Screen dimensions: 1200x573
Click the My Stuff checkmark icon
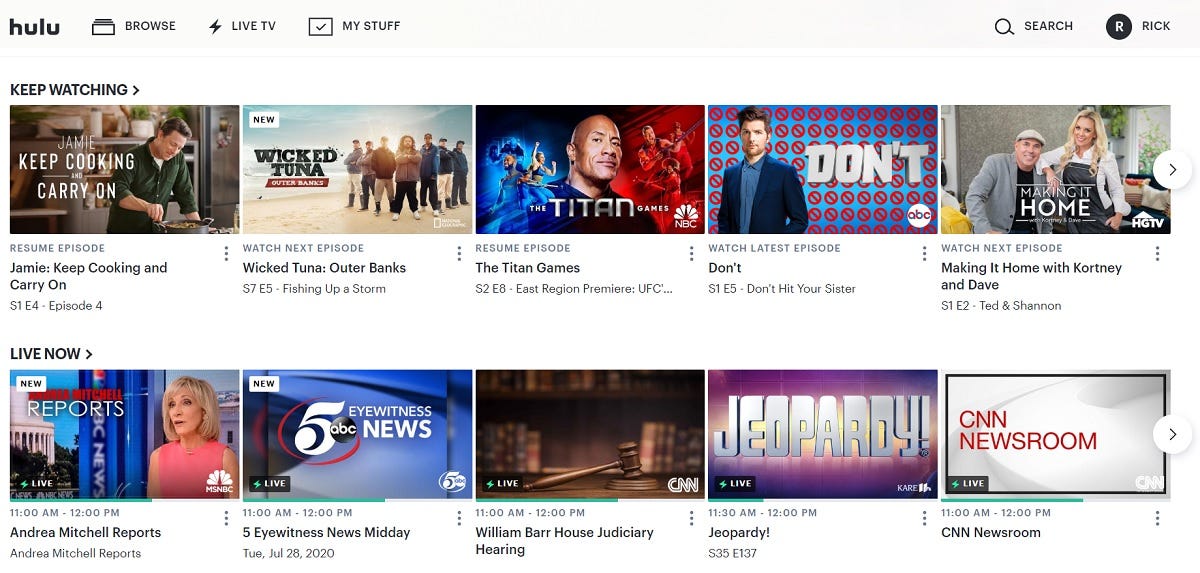[320, 27]
